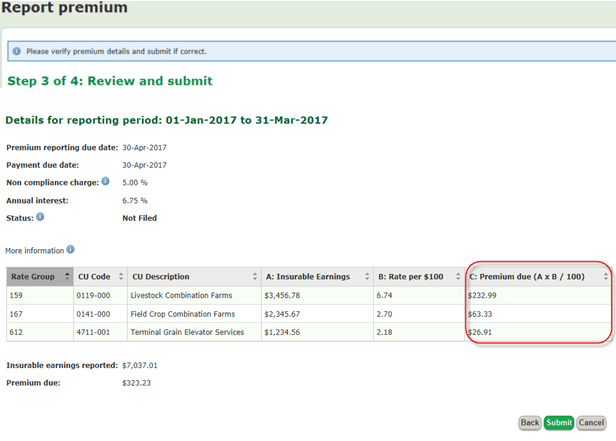This screenshot has height=441, width=616.
Task: Sort by A: Insurable Earnings arrow
Action: [367, 276]
